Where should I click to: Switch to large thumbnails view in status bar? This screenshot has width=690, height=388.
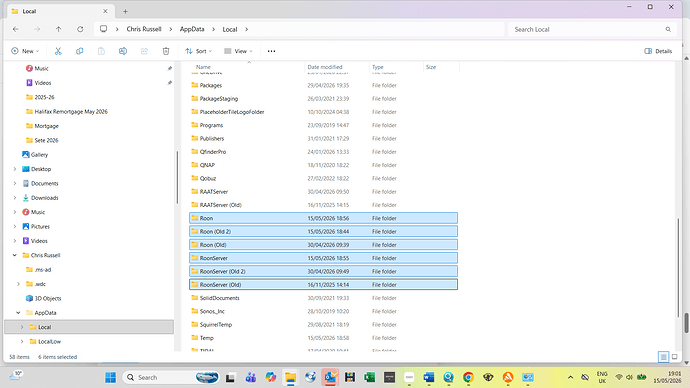(x=675, y=357)
